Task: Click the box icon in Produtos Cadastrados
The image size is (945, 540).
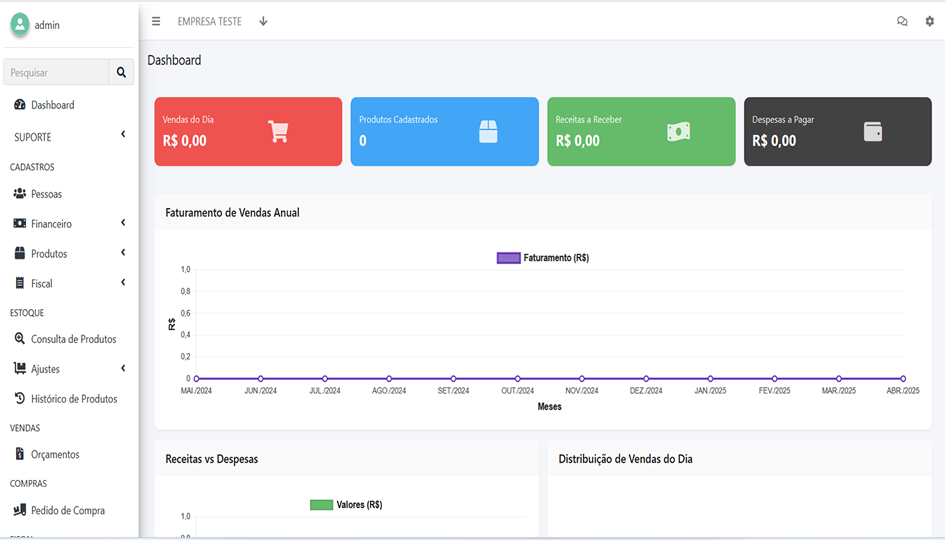Action: pos(488,131)
